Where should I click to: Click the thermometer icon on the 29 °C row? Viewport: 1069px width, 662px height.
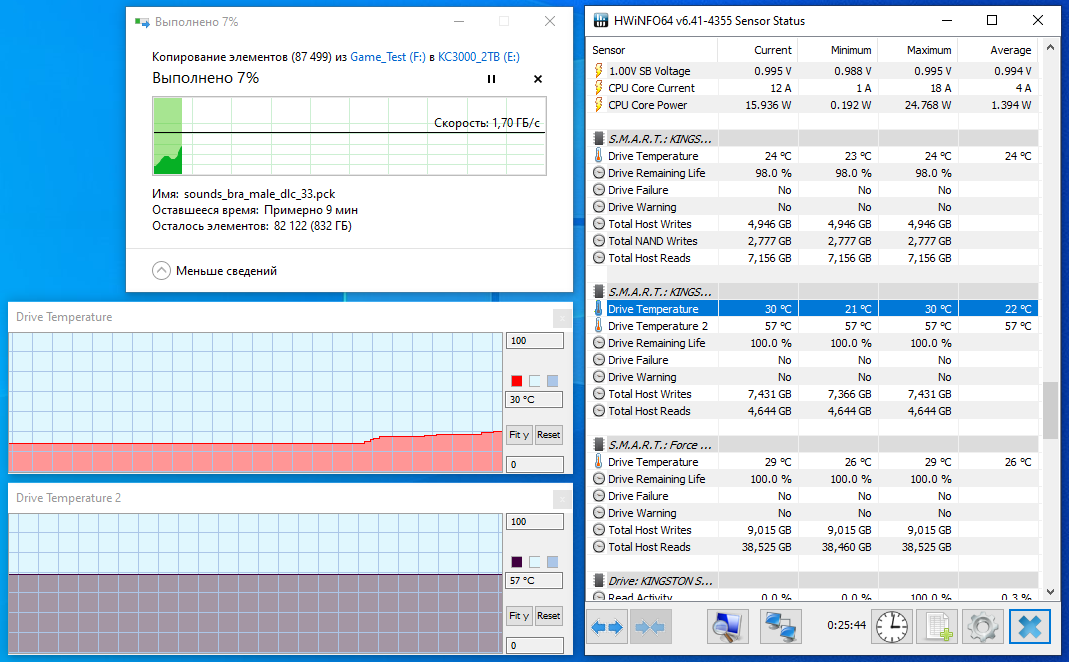pos(599,462)
